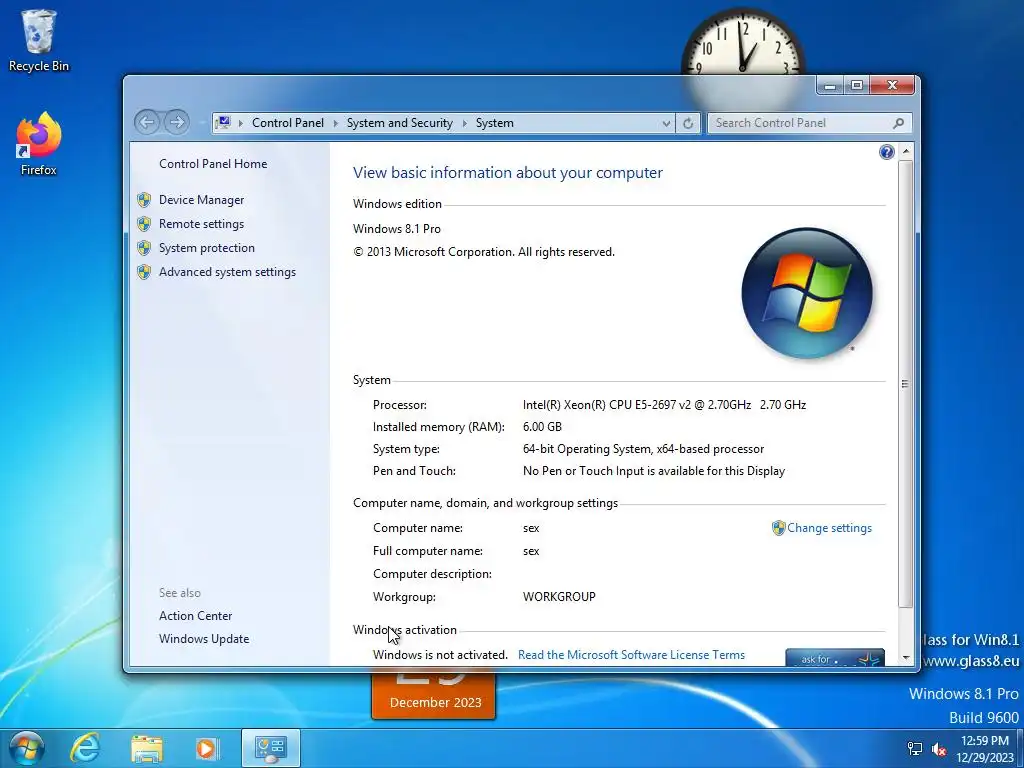
Task: Open the December 2023 calendar gadget
Action: click(434, 696)
